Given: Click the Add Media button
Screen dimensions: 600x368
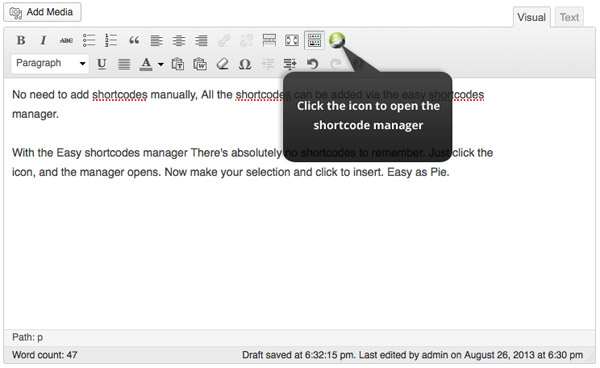Looking at the screenshot, I should [x=42, y=12].
